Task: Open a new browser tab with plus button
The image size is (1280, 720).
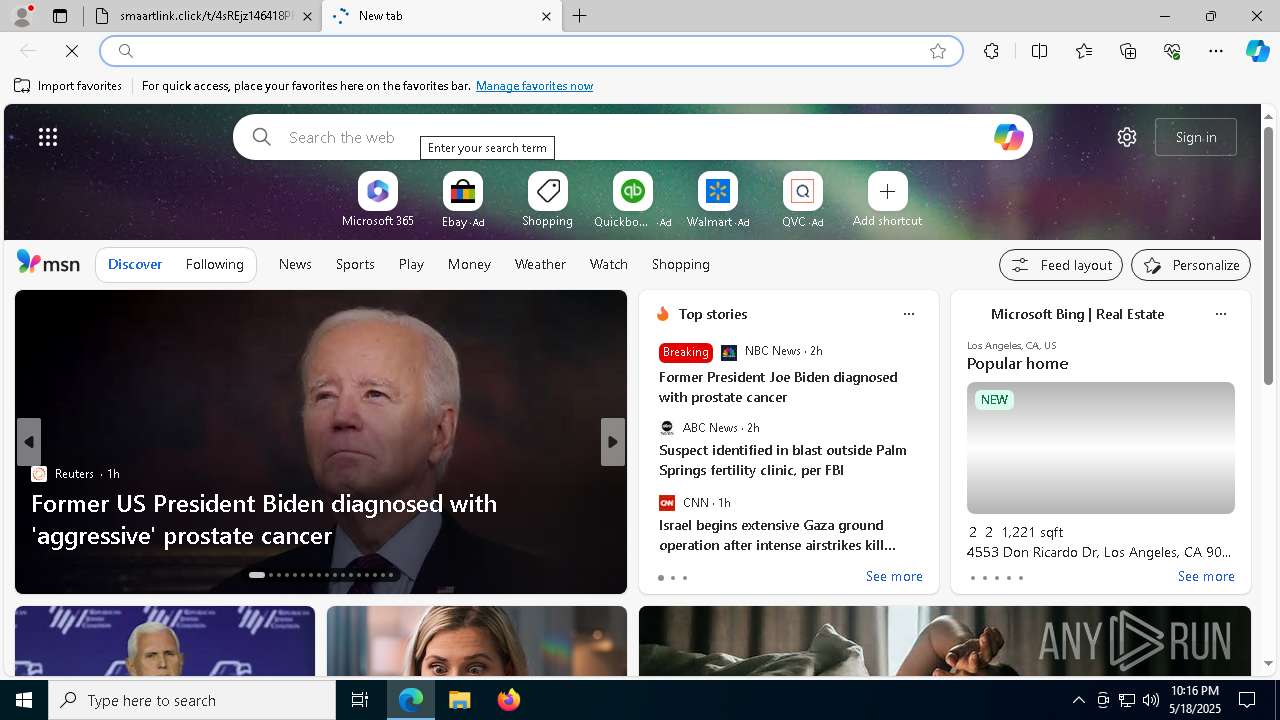Action: pyautogui.click(x=580, y=16)
